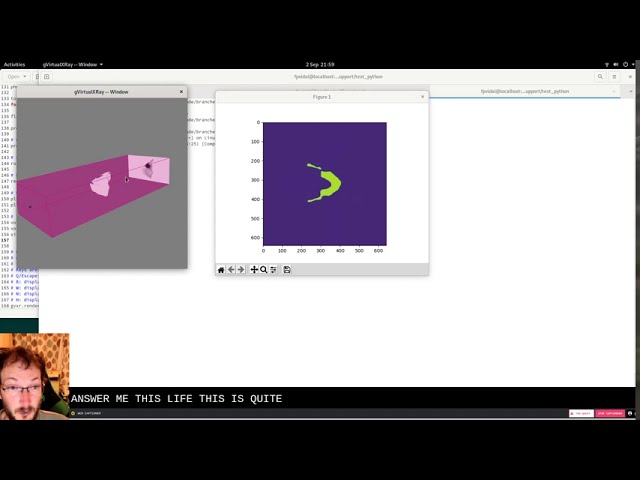Go back to previous view in Figure 1

coord(231,270)
